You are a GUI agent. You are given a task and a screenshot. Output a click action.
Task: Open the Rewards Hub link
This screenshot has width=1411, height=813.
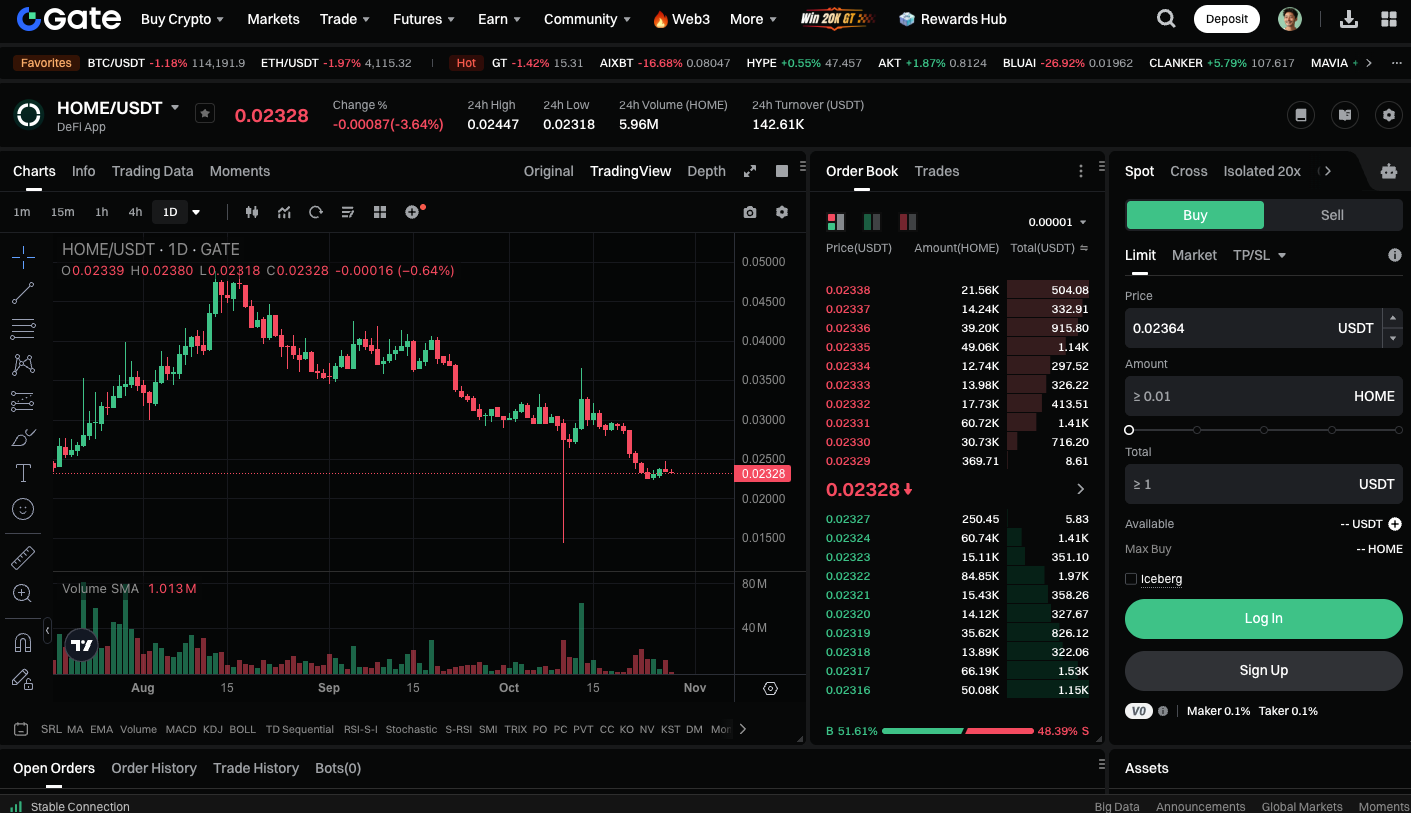(x=953, y=19)
